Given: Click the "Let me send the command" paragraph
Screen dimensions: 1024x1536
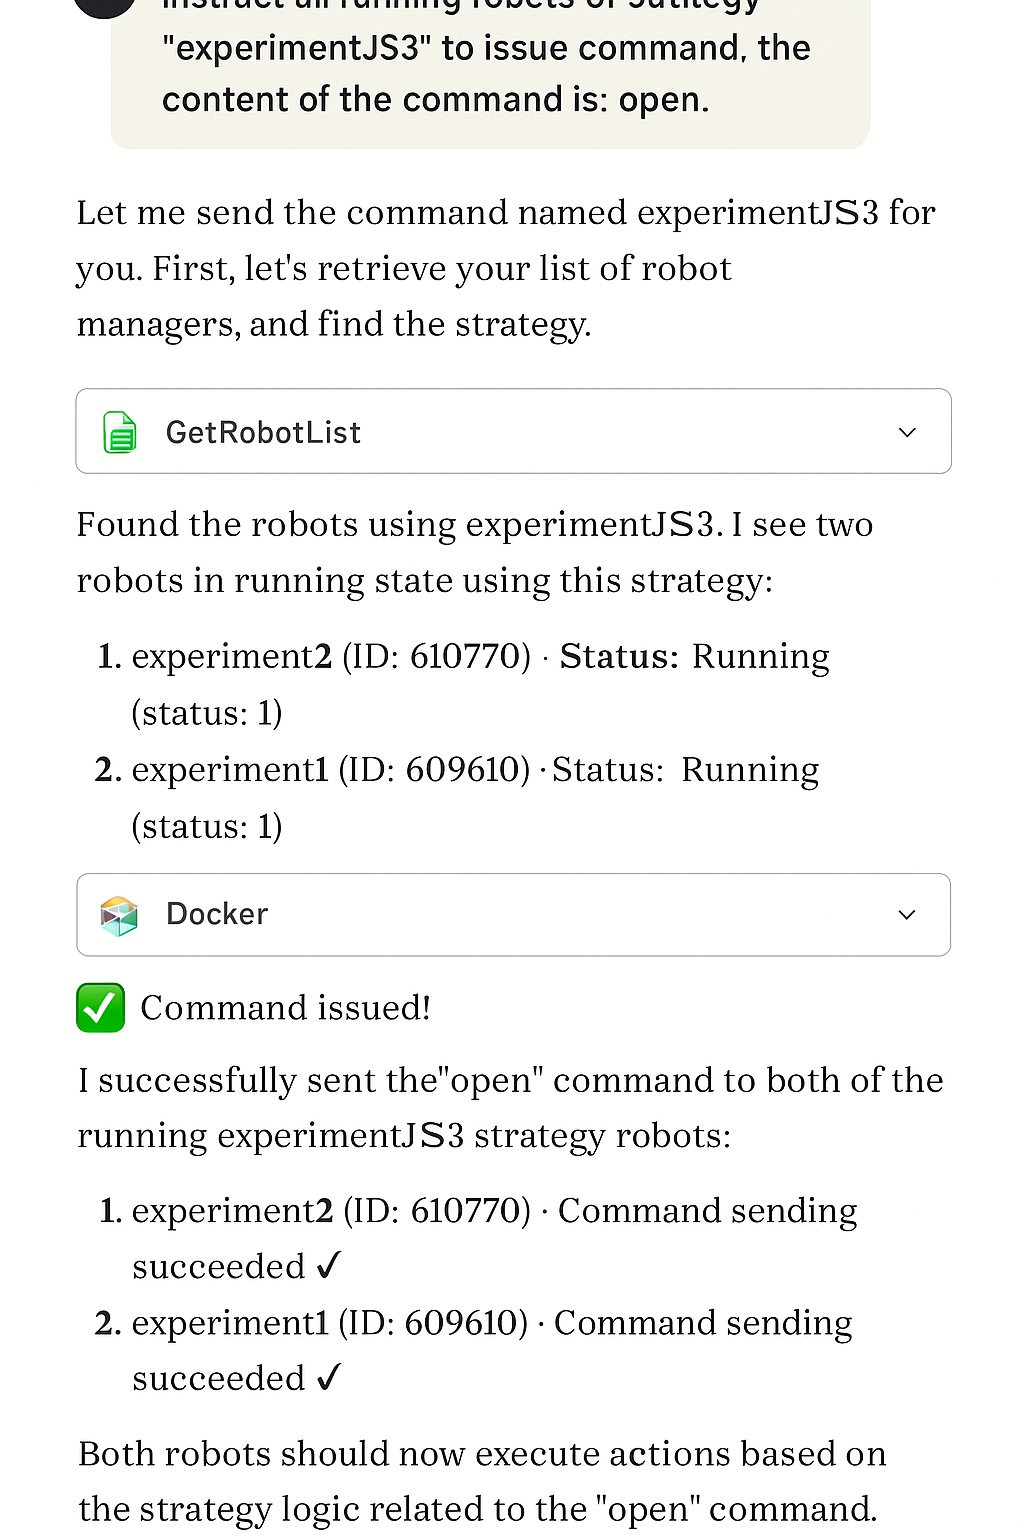Looking at the screenshot, I should point(505,268).
